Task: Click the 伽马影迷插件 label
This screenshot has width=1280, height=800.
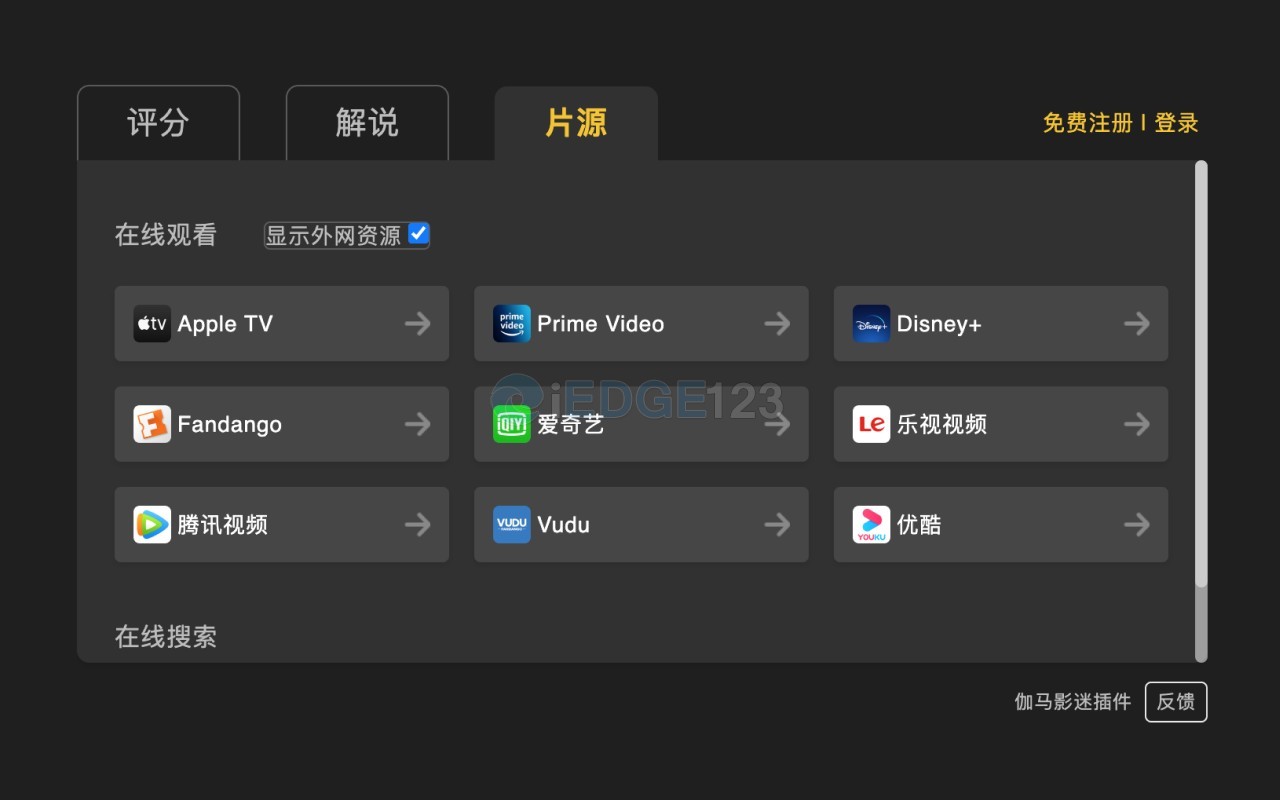Action: (x=1073, y=702)
